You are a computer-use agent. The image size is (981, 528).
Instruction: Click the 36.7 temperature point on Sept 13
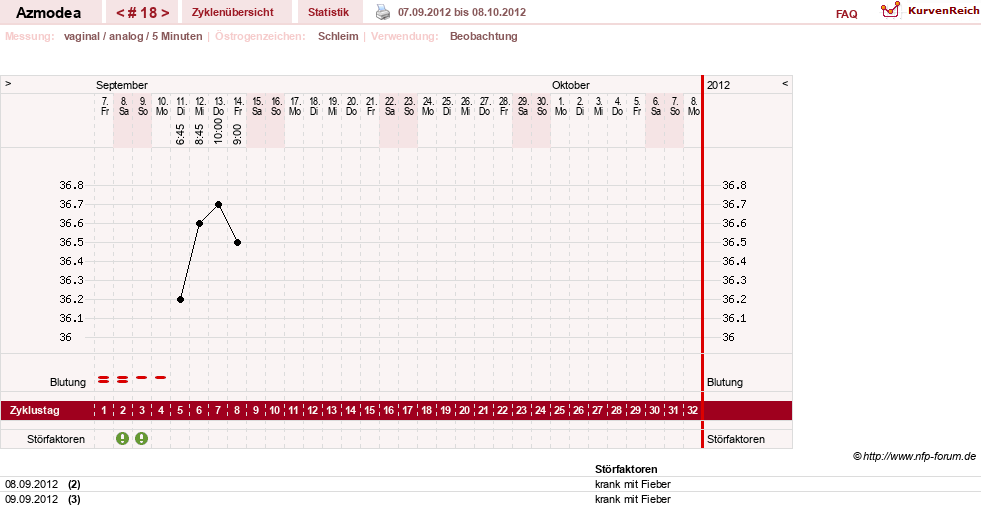pos(218,205)
